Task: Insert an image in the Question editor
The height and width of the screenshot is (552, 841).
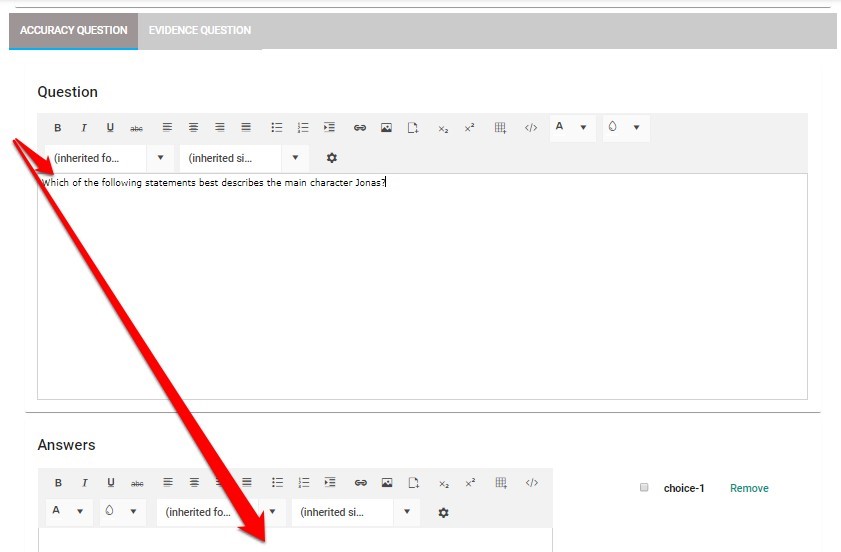Action: coord(386,128)
